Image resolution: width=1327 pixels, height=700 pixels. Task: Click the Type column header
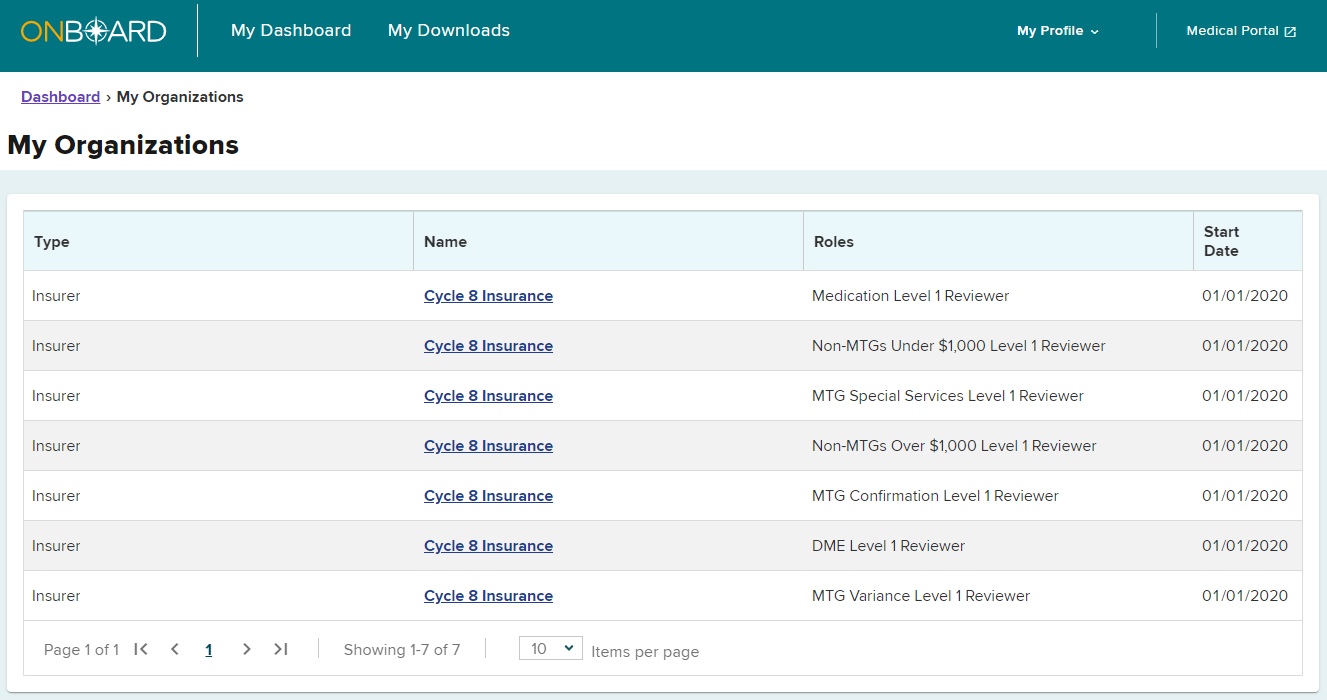tap(52, 241)
